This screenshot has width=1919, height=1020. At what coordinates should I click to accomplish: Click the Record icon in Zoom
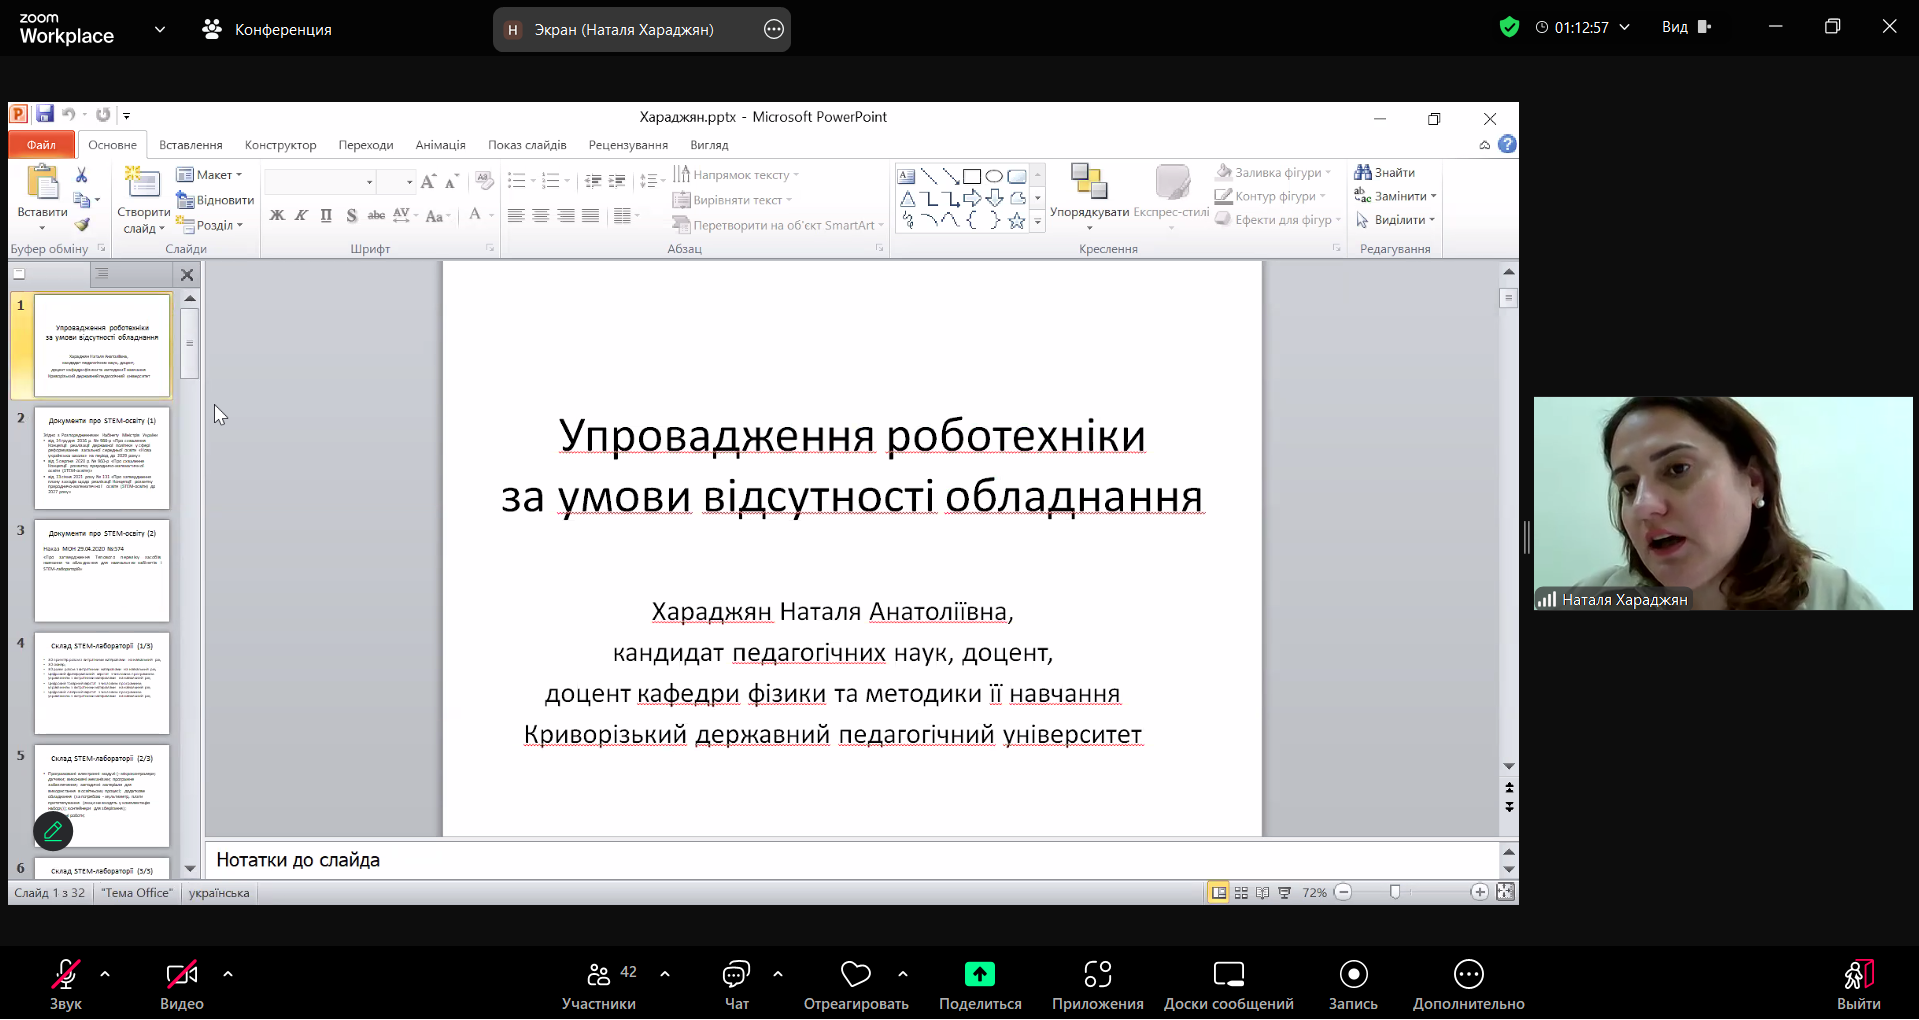1353,974
